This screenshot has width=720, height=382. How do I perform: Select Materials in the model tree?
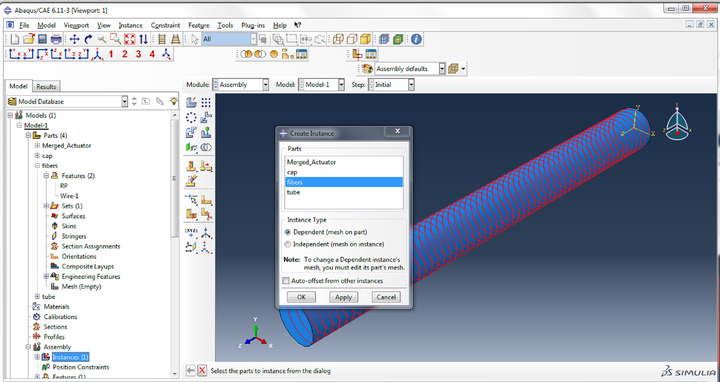(x=56, y=307)
